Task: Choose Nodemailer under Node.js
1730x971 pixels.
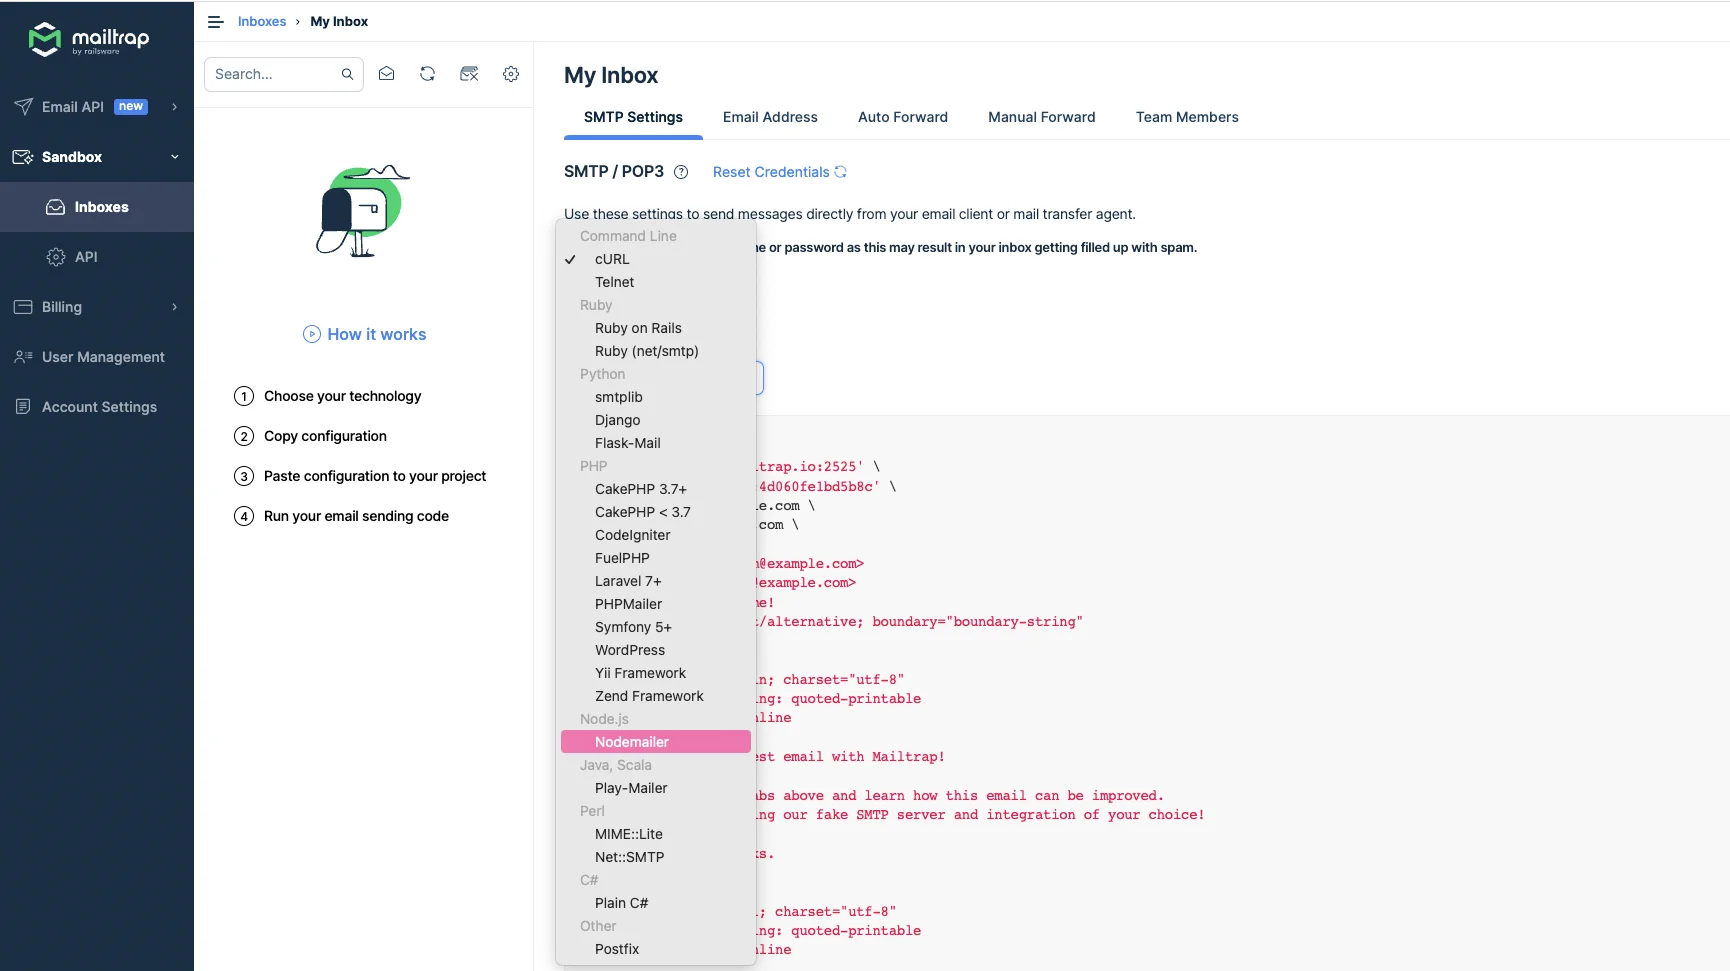Action: pos(630,742)
